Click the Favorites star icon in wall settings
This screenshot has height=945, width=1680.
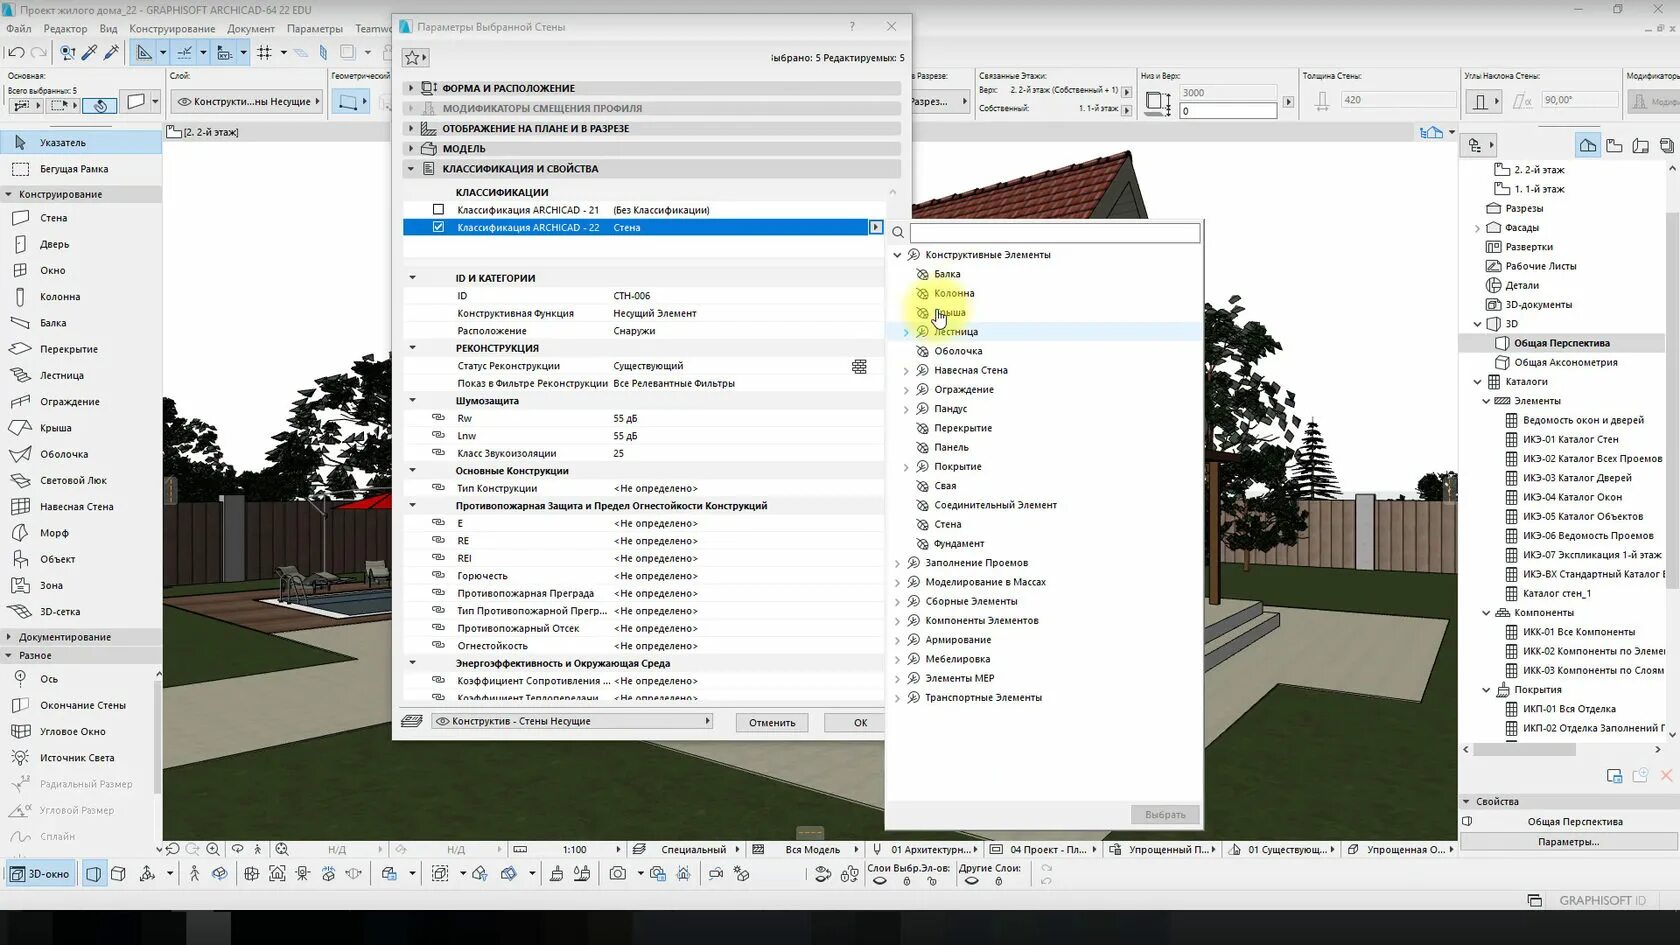pos(415,58)
